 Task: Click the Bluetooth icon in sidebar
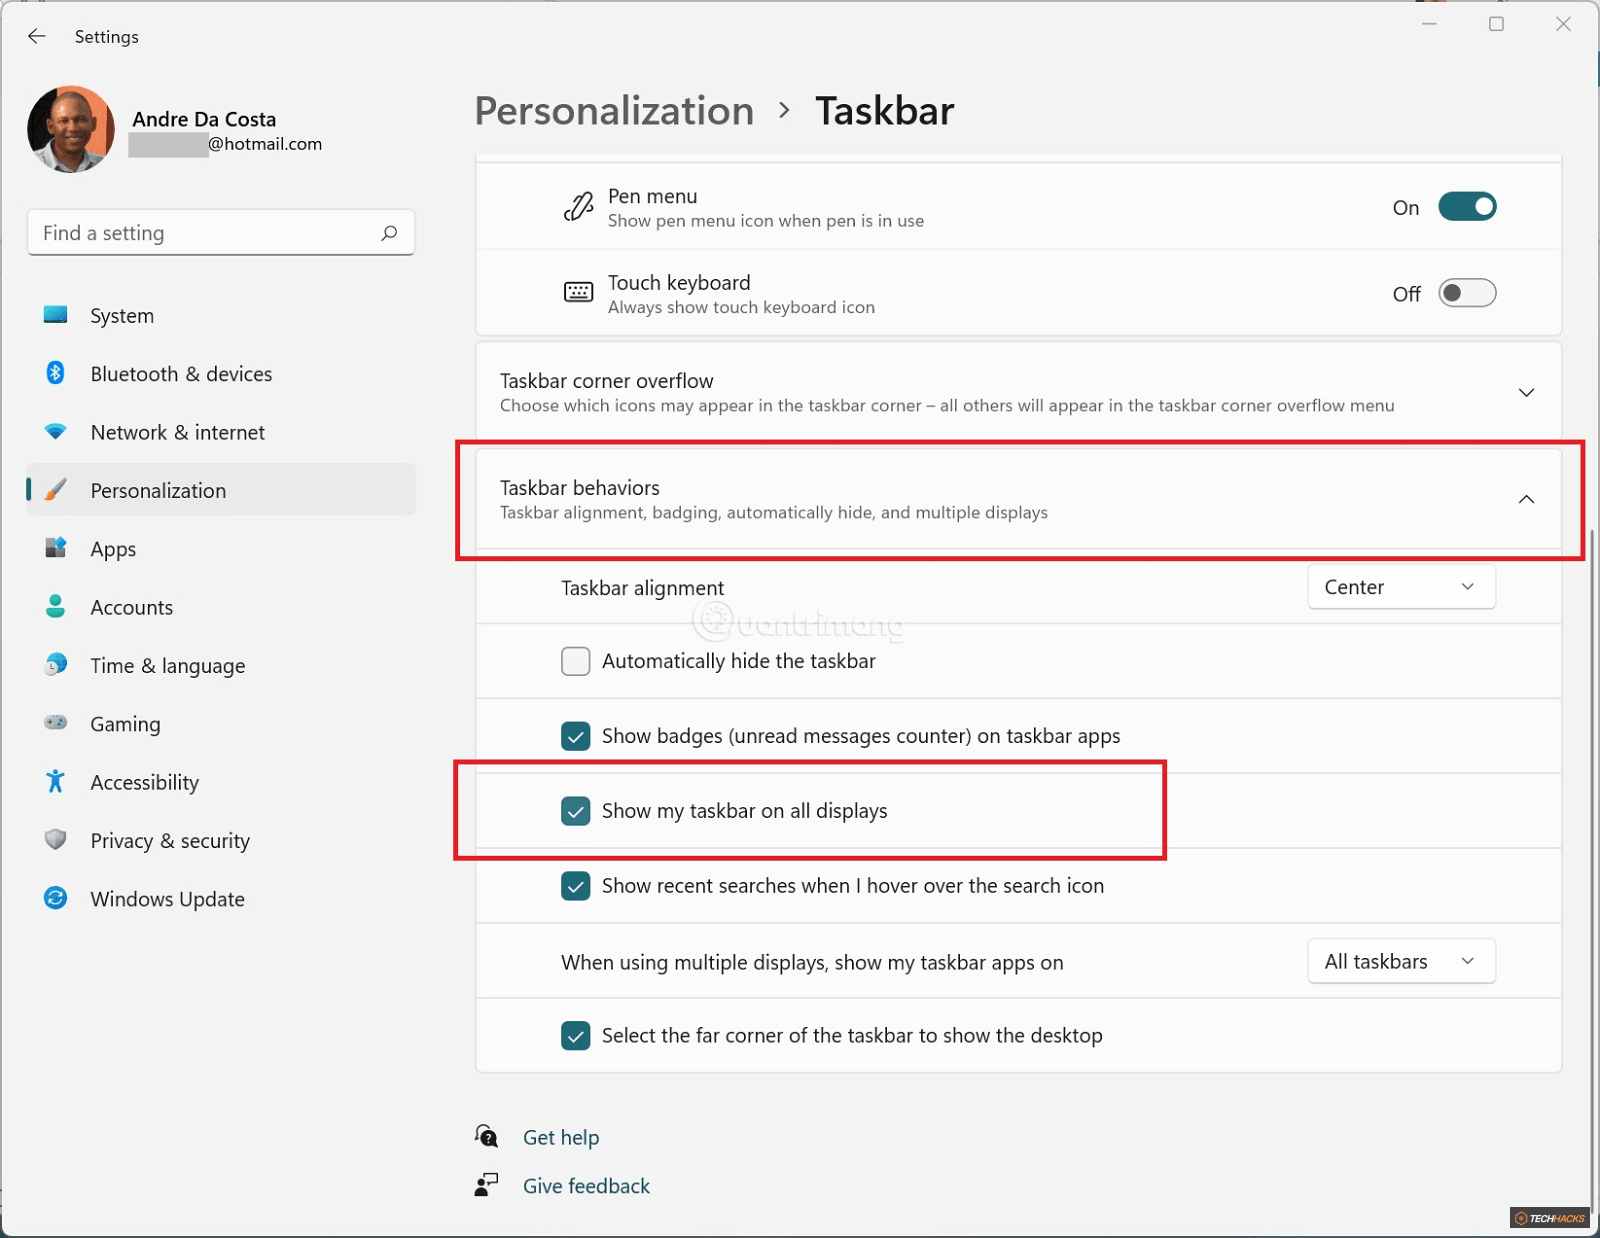pos(56,373)
